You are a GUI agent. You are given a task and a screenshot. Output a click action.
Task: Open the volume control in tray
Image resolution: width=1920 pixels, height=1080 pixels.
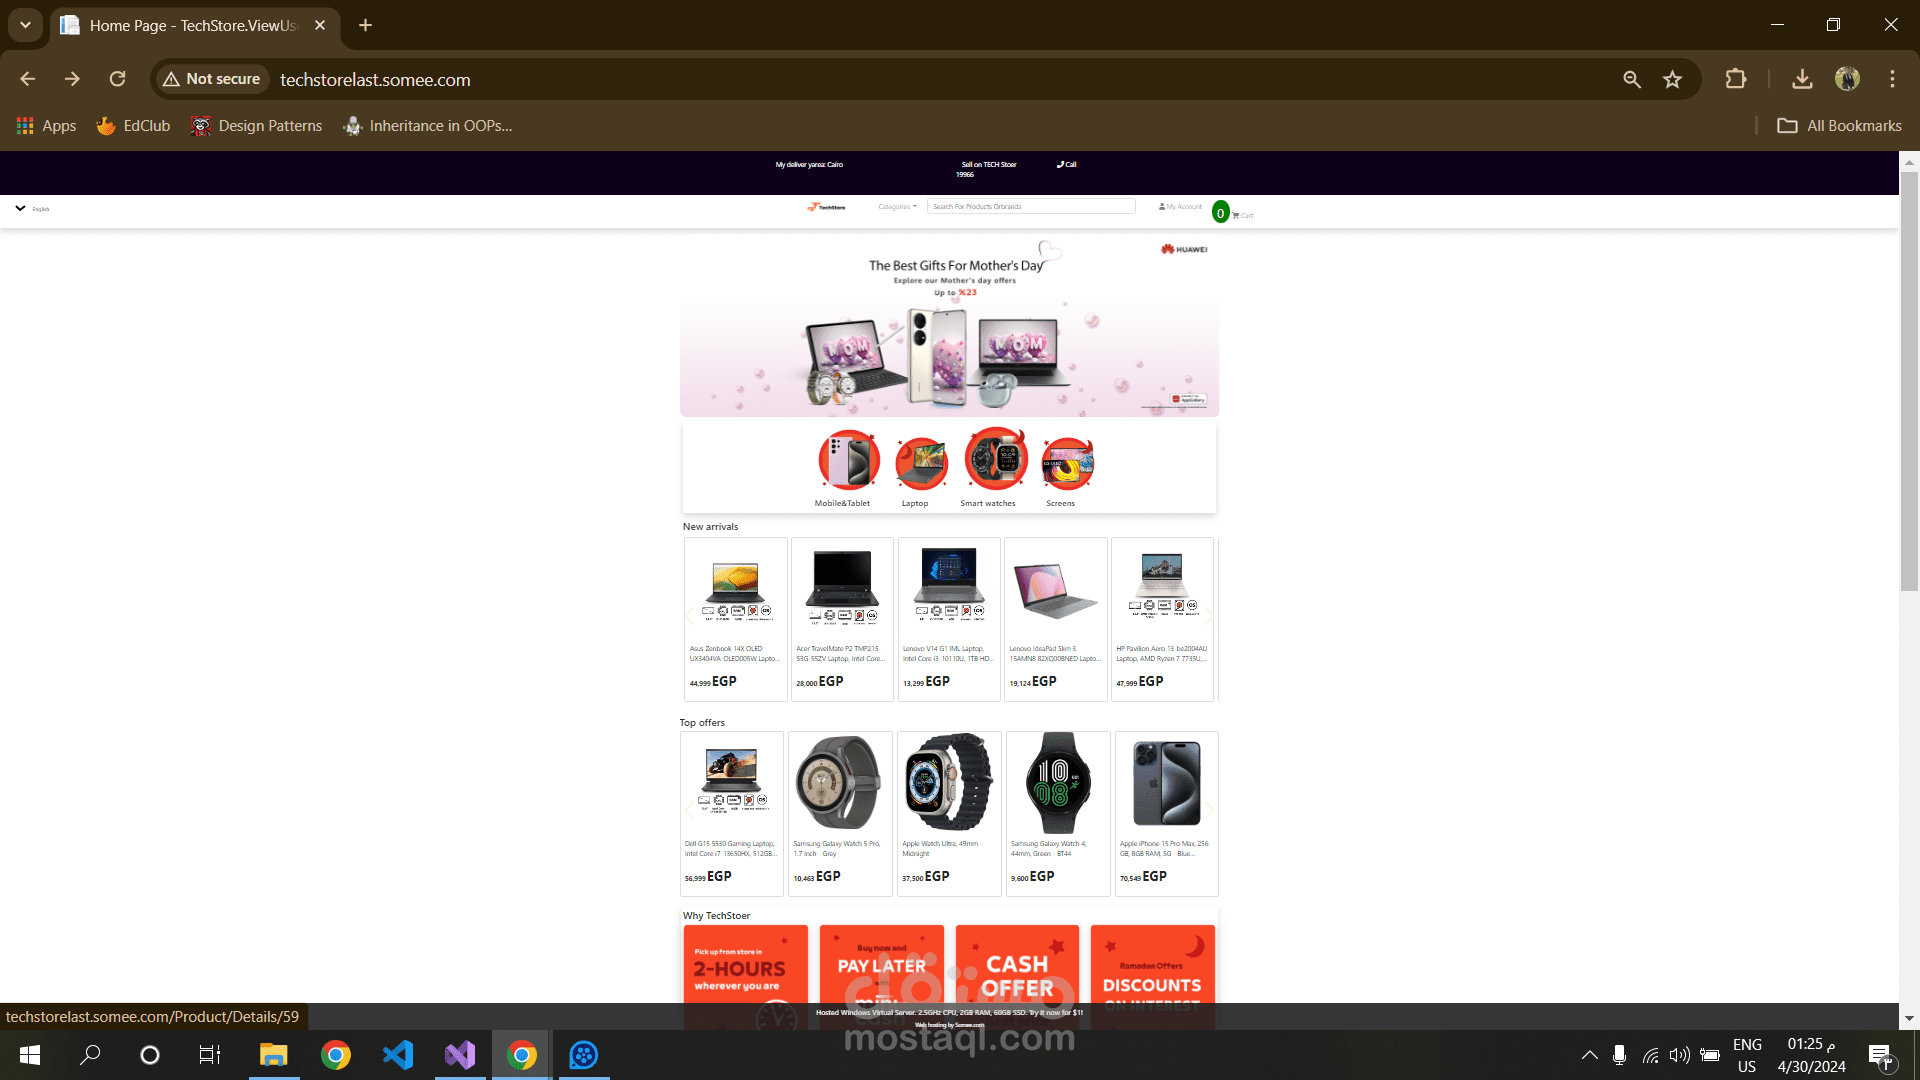pyautogui.click(x=1679, y=1055)
